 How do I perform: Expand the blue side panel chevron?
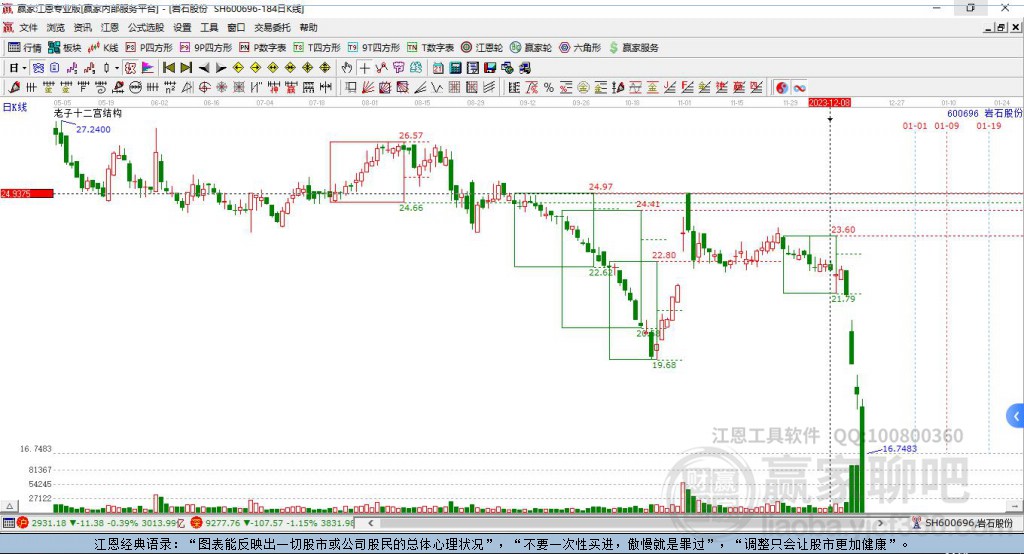click(1016, 416)
